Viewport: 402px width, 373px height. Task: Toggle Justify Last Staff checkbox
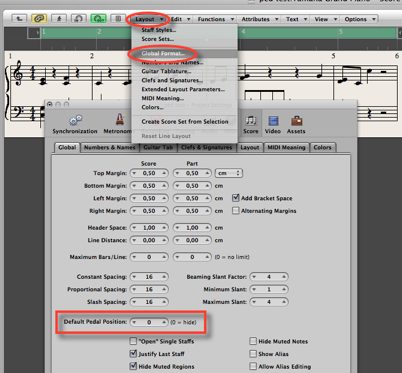click(x=133, y=353)
